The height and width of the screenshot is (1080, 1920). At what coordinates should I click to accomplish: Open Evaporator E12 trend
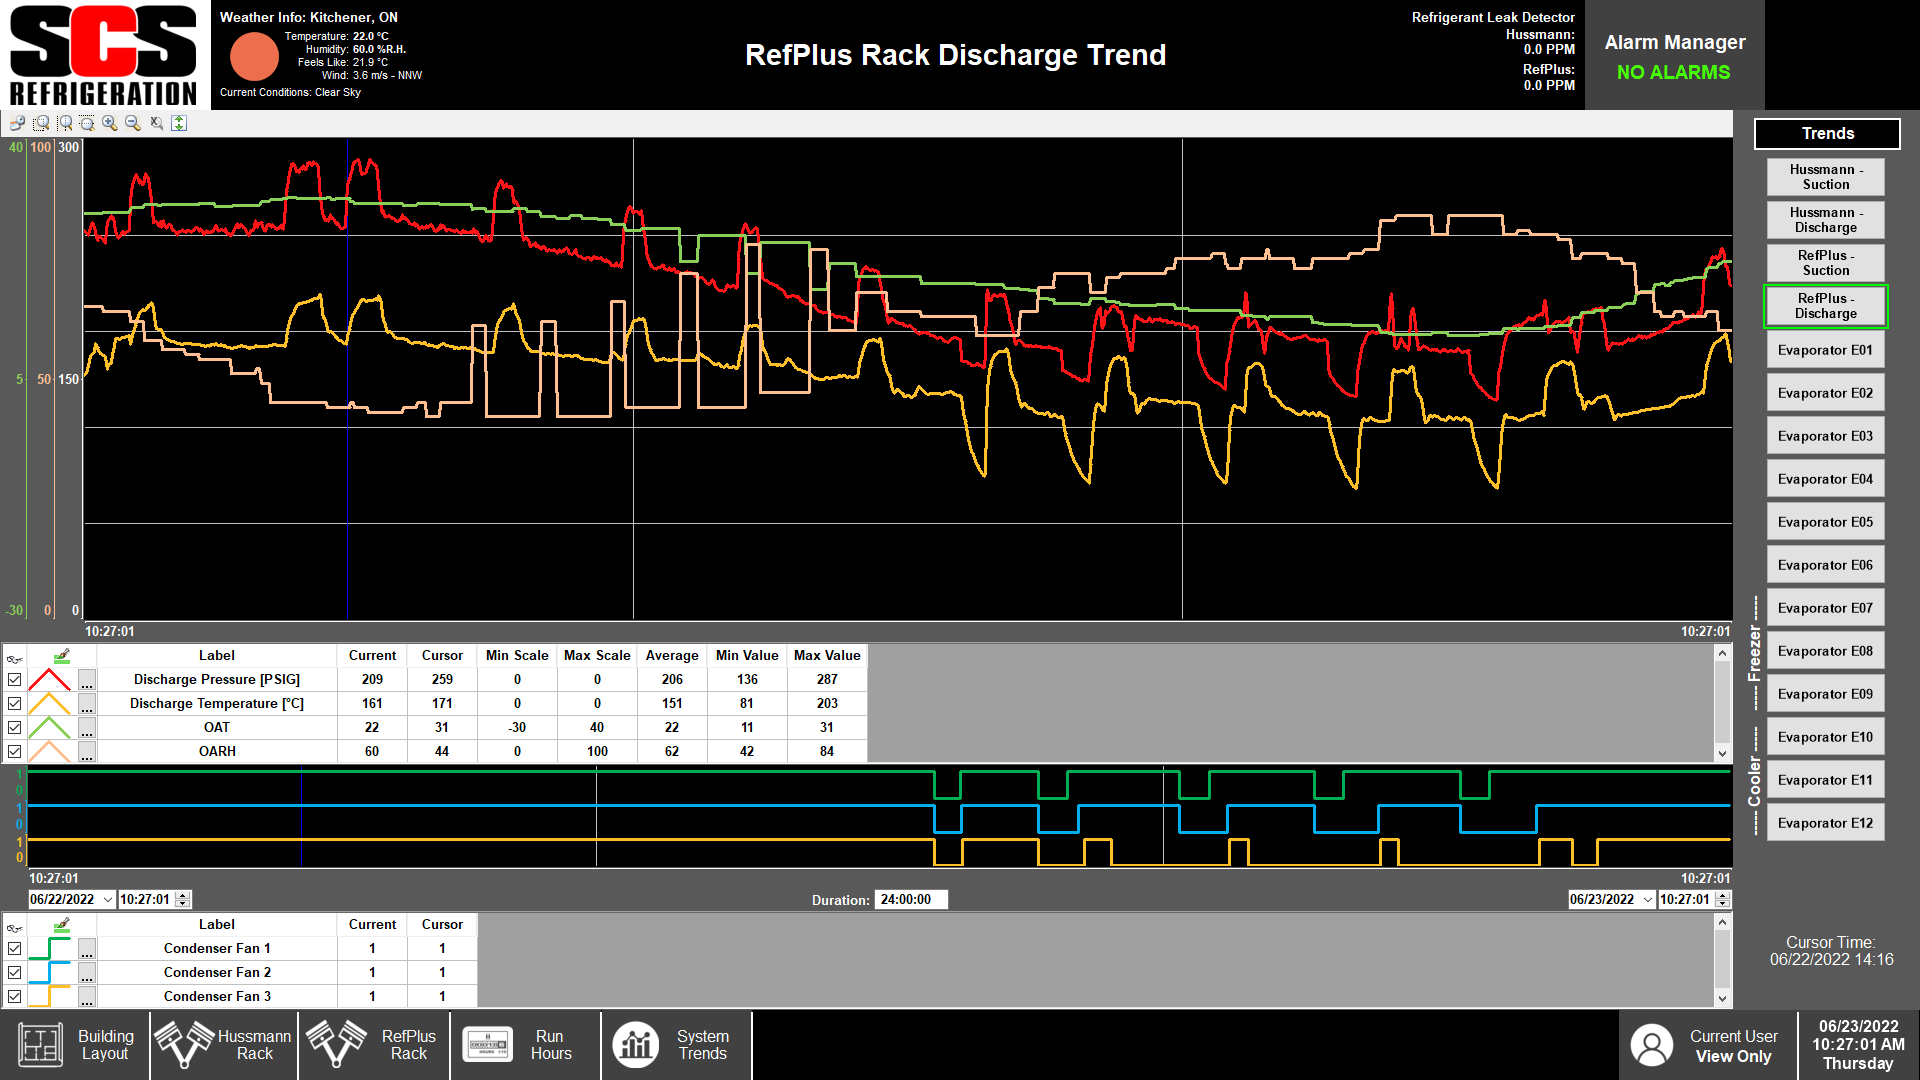tap(1825, 823)
